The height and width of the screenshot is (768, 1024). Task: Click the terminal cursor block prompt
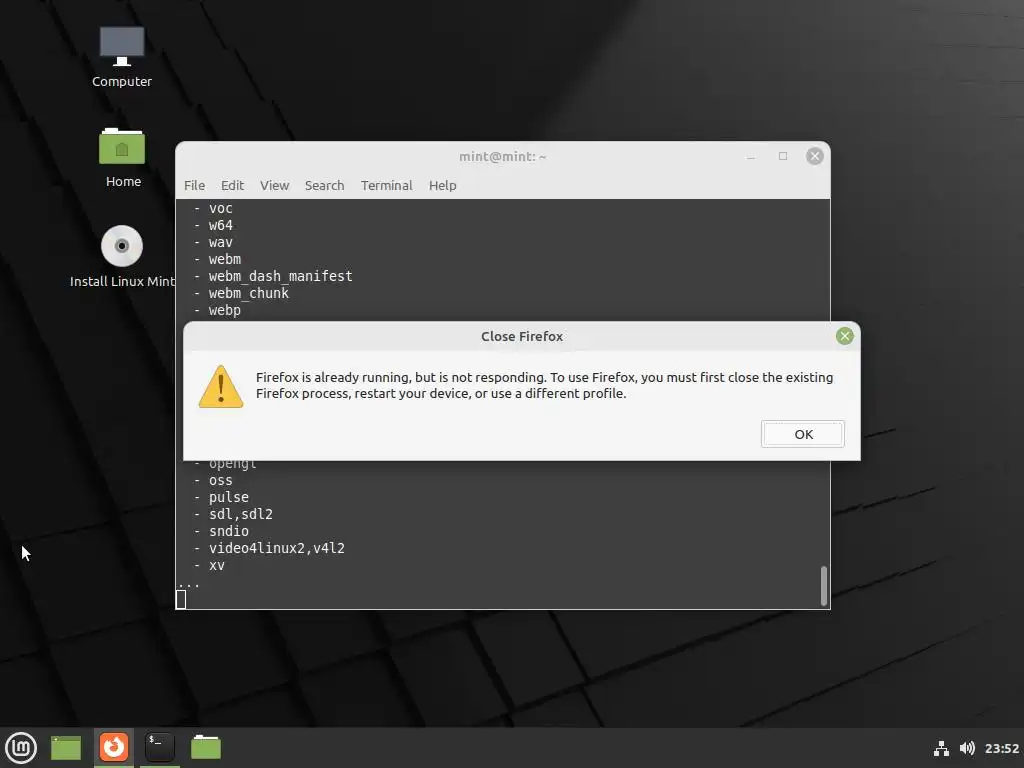[181, 600]
